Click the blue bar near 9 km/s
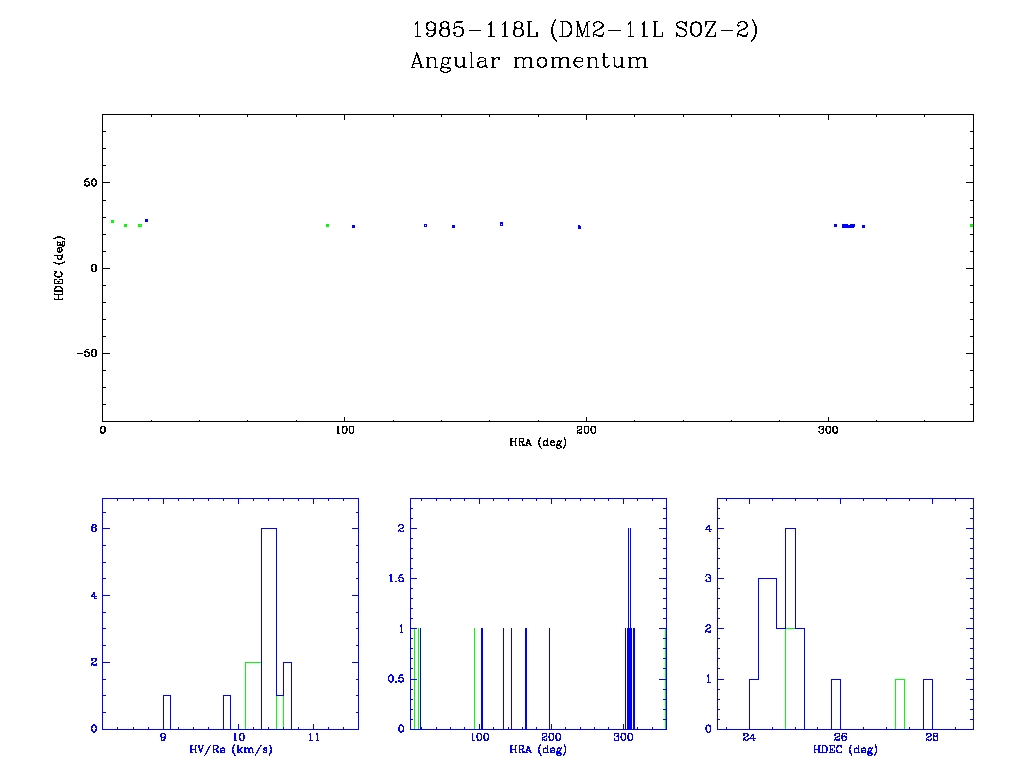The height and width of the screenshot is (768, 1024). (167, 712)
